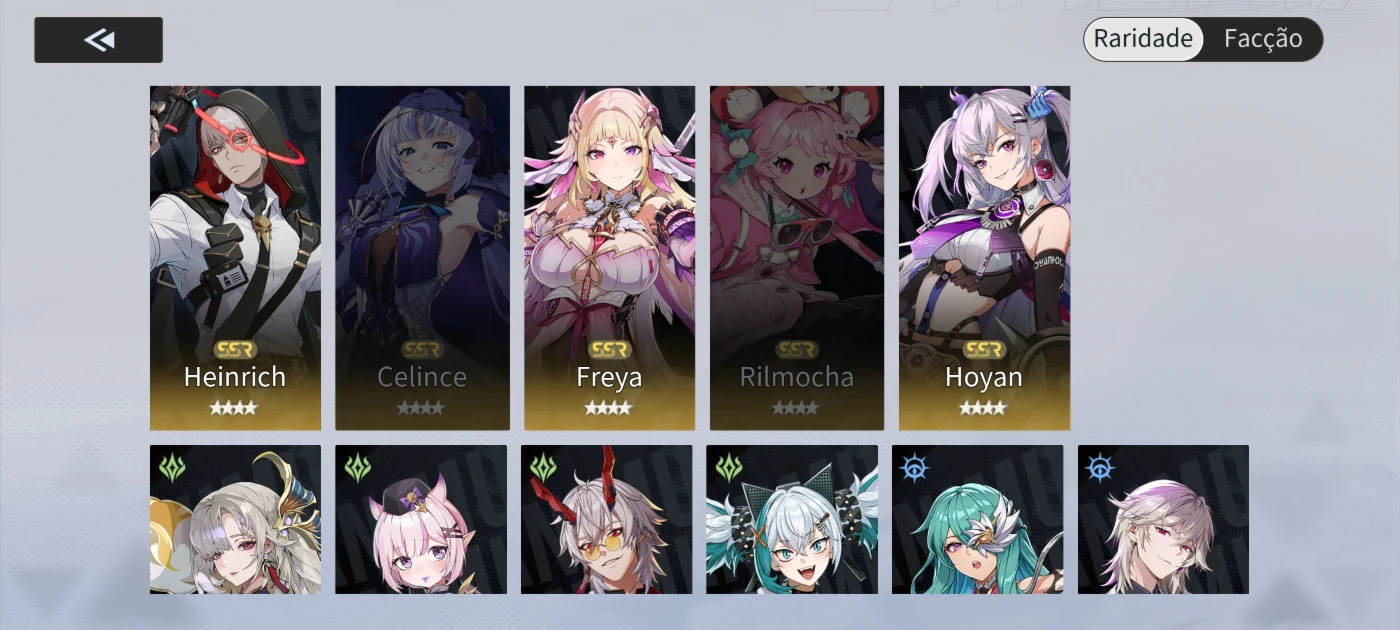1400x630 pixels.
Task: Select Hoyan character card
Action: pos(984,258)
